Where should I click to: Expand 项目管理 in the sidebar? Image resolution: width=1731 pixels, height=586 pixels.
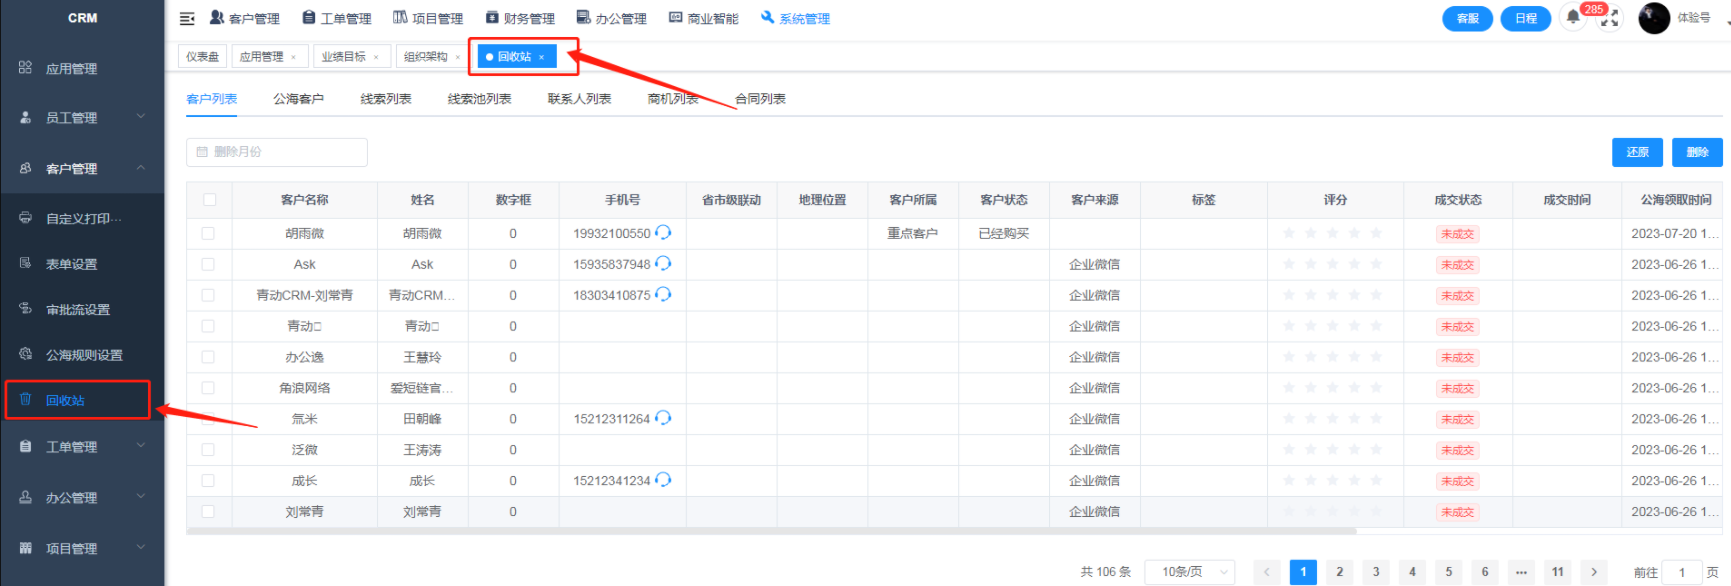pyautogui.click(x=141, y=548)
